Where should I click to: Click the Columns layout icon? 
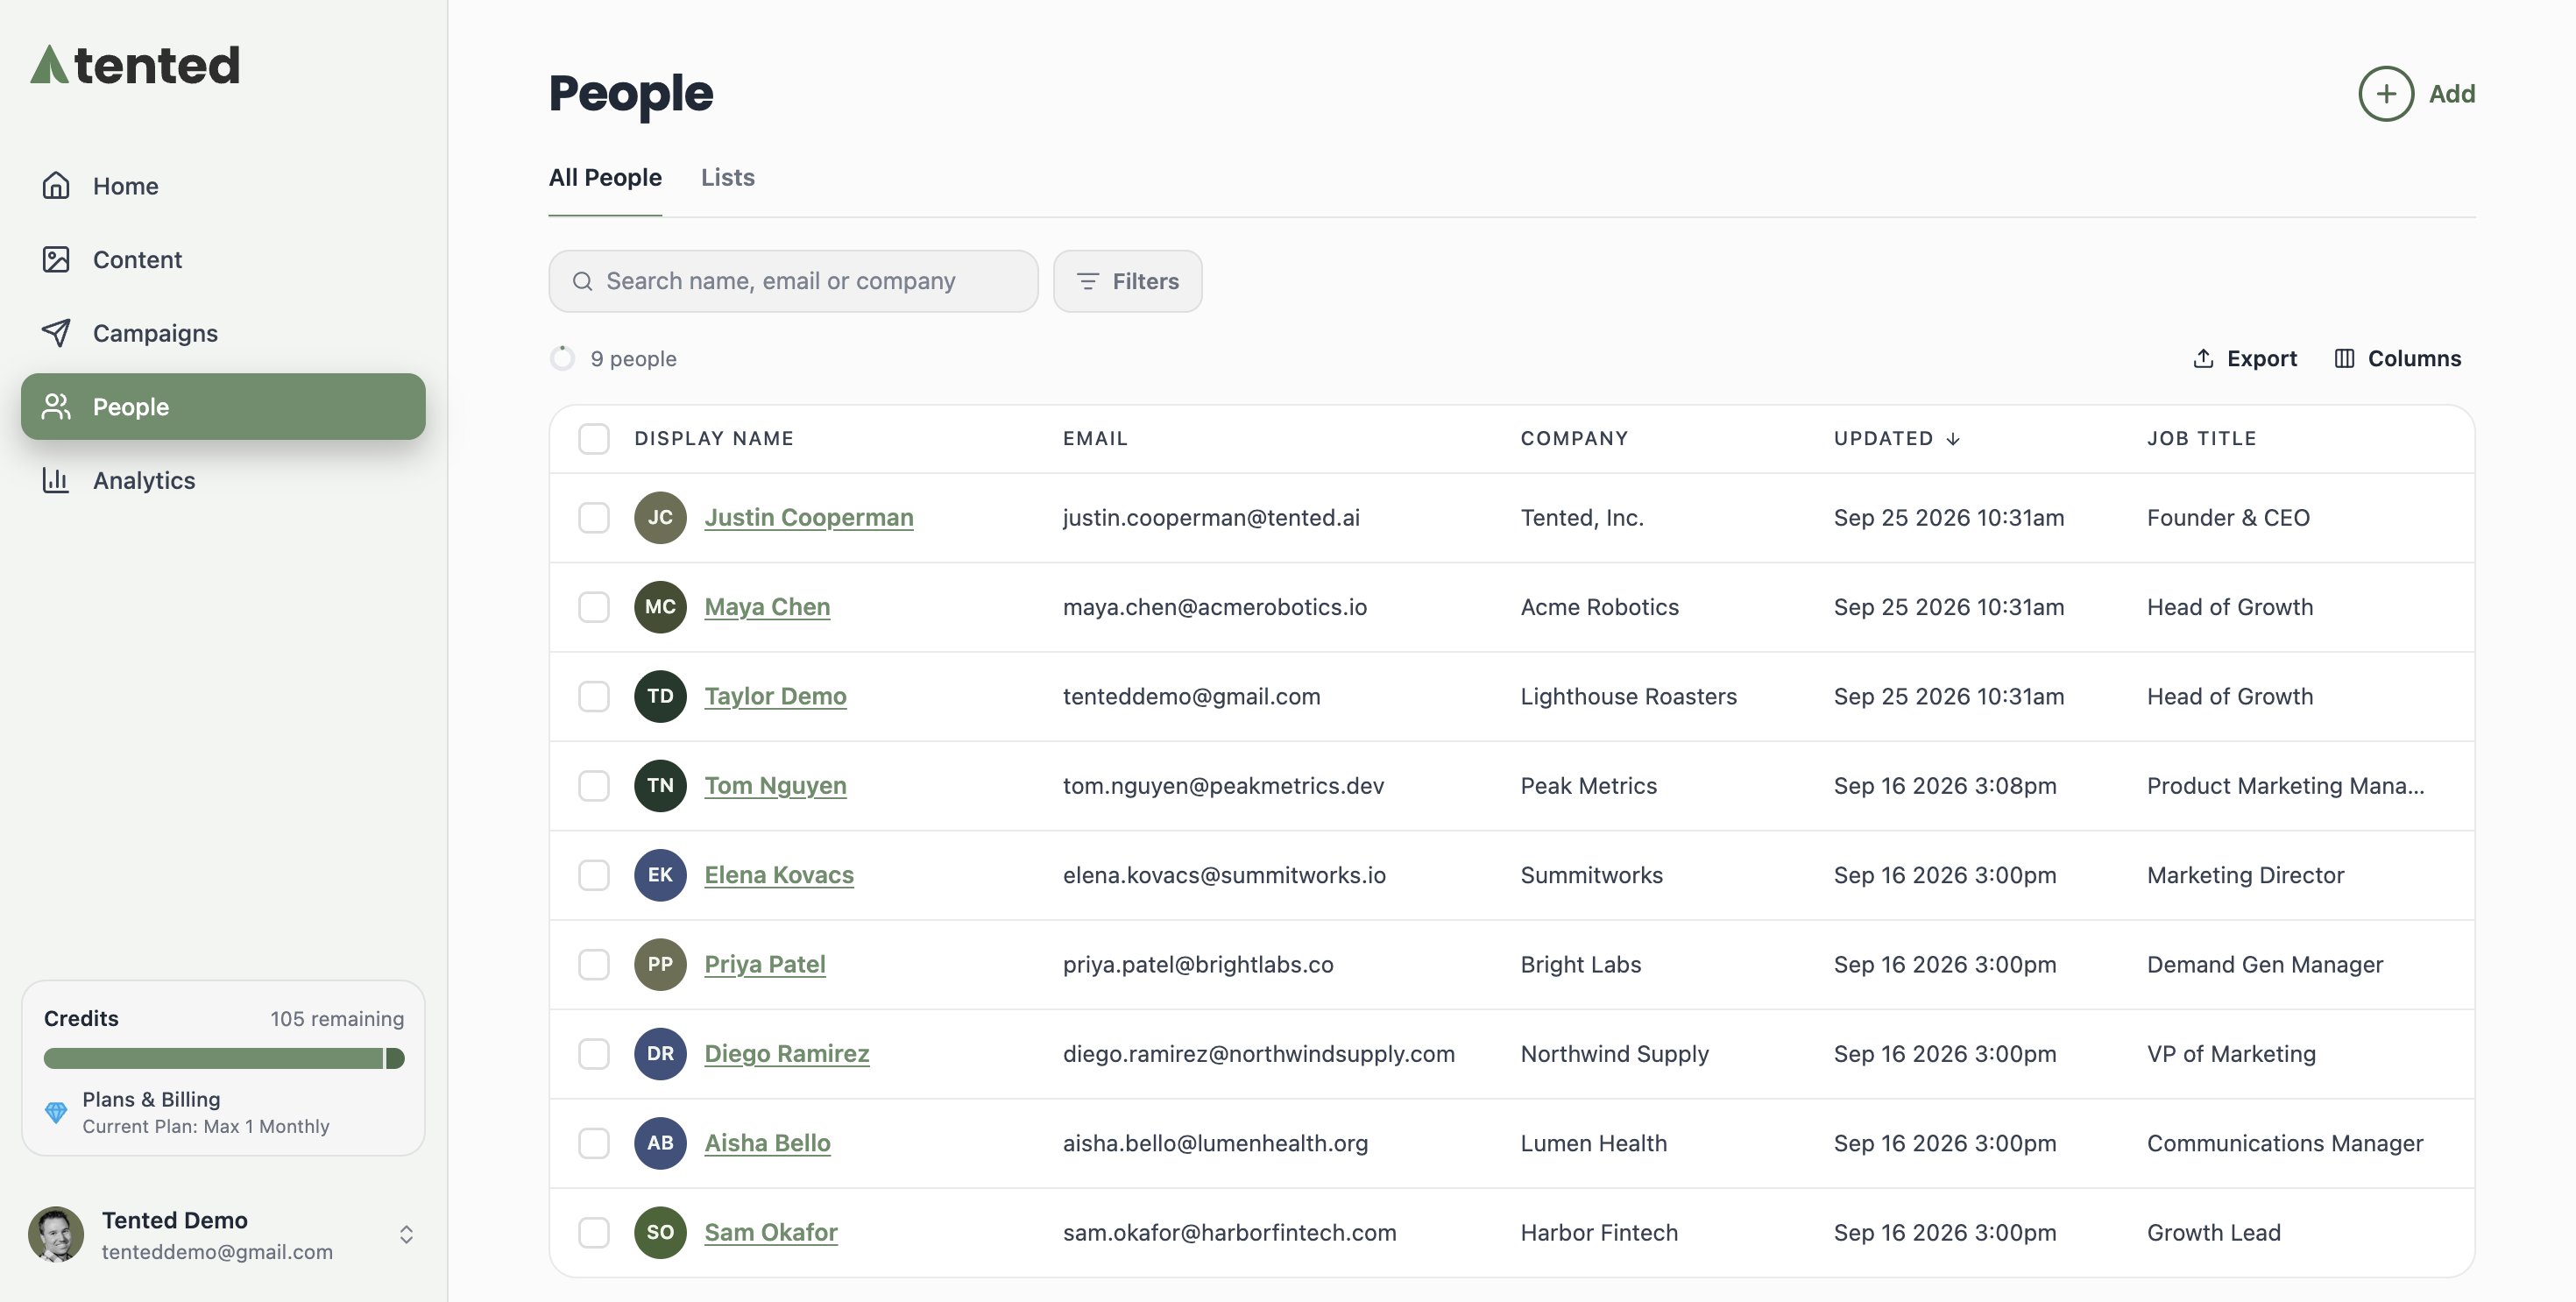[x=2344, y=358]
